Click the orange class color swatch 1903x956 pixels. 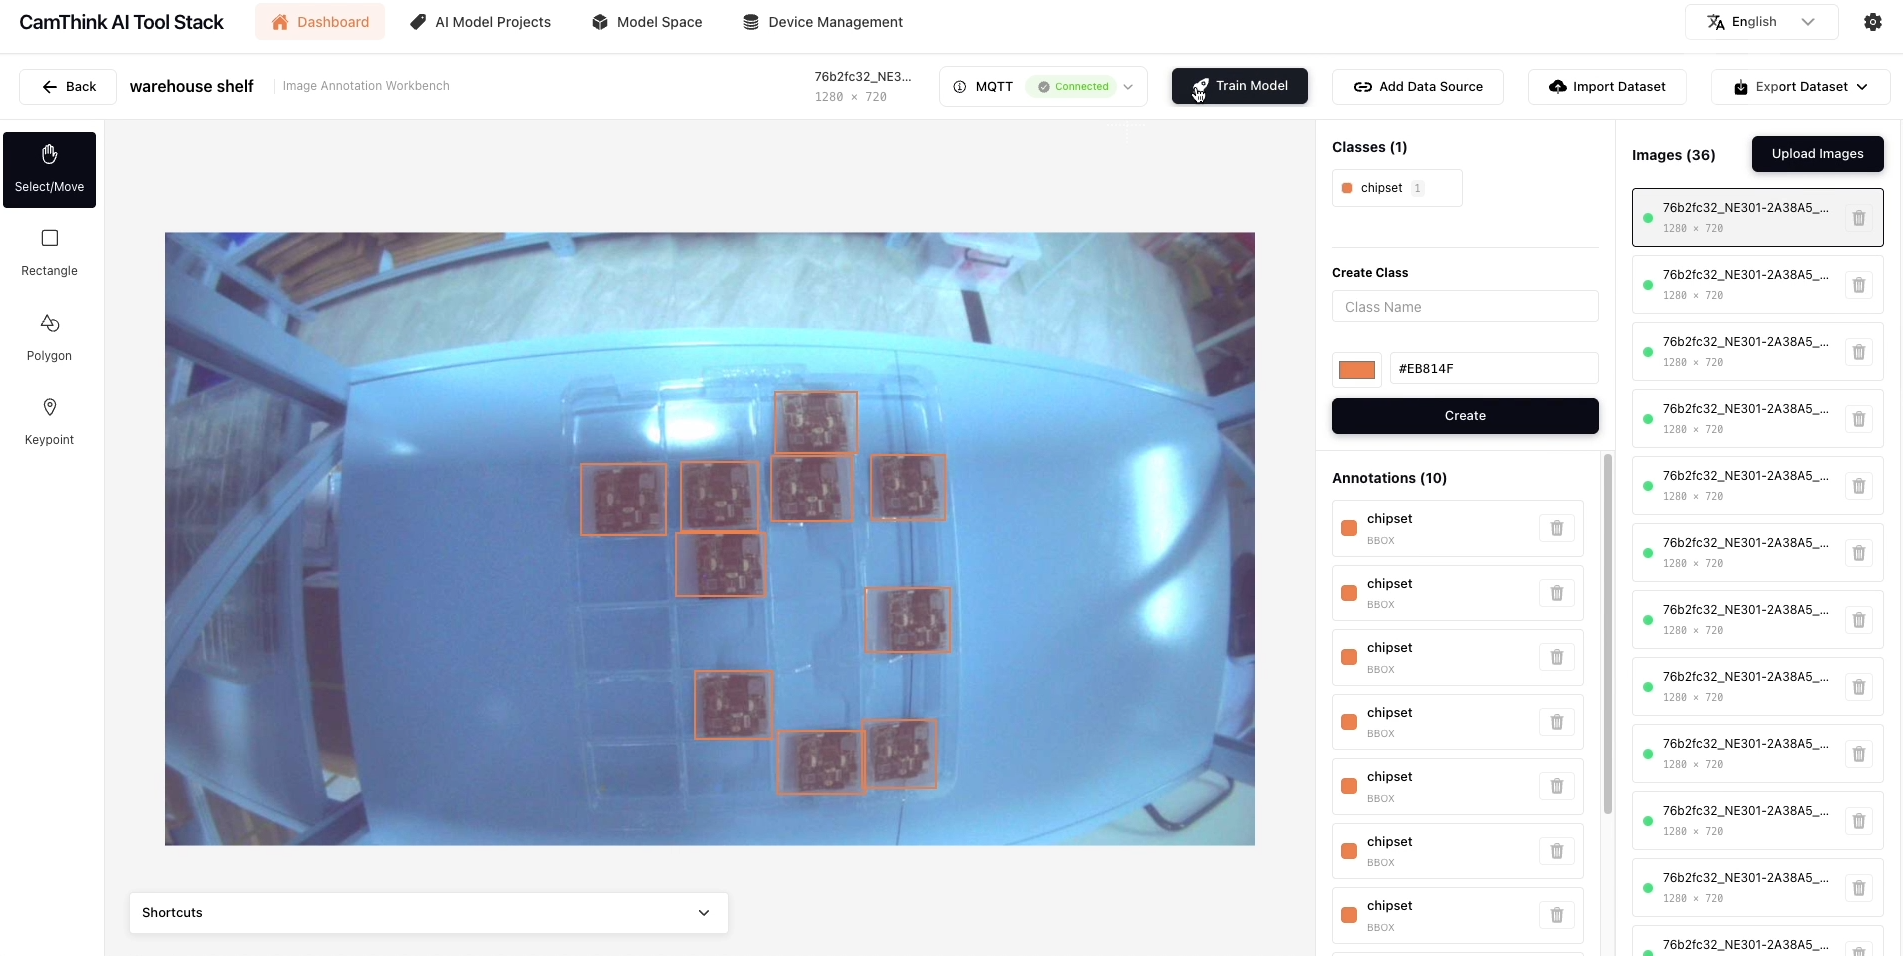[x=1356, y=369]
